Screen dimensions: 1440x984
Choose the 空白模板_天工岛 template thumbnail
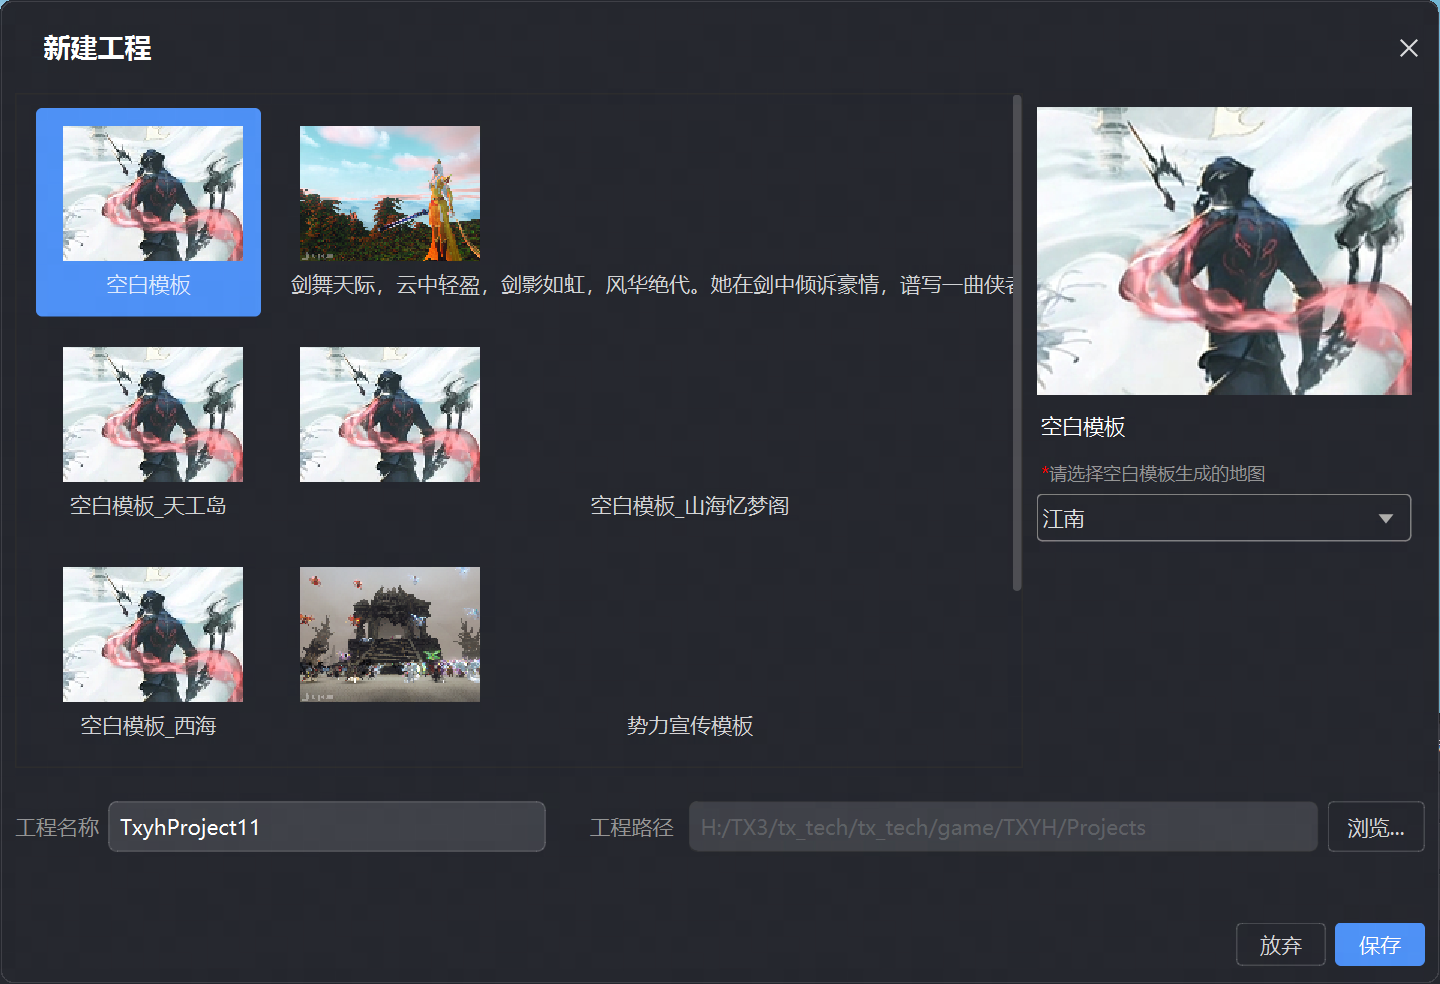click(153, 414)
